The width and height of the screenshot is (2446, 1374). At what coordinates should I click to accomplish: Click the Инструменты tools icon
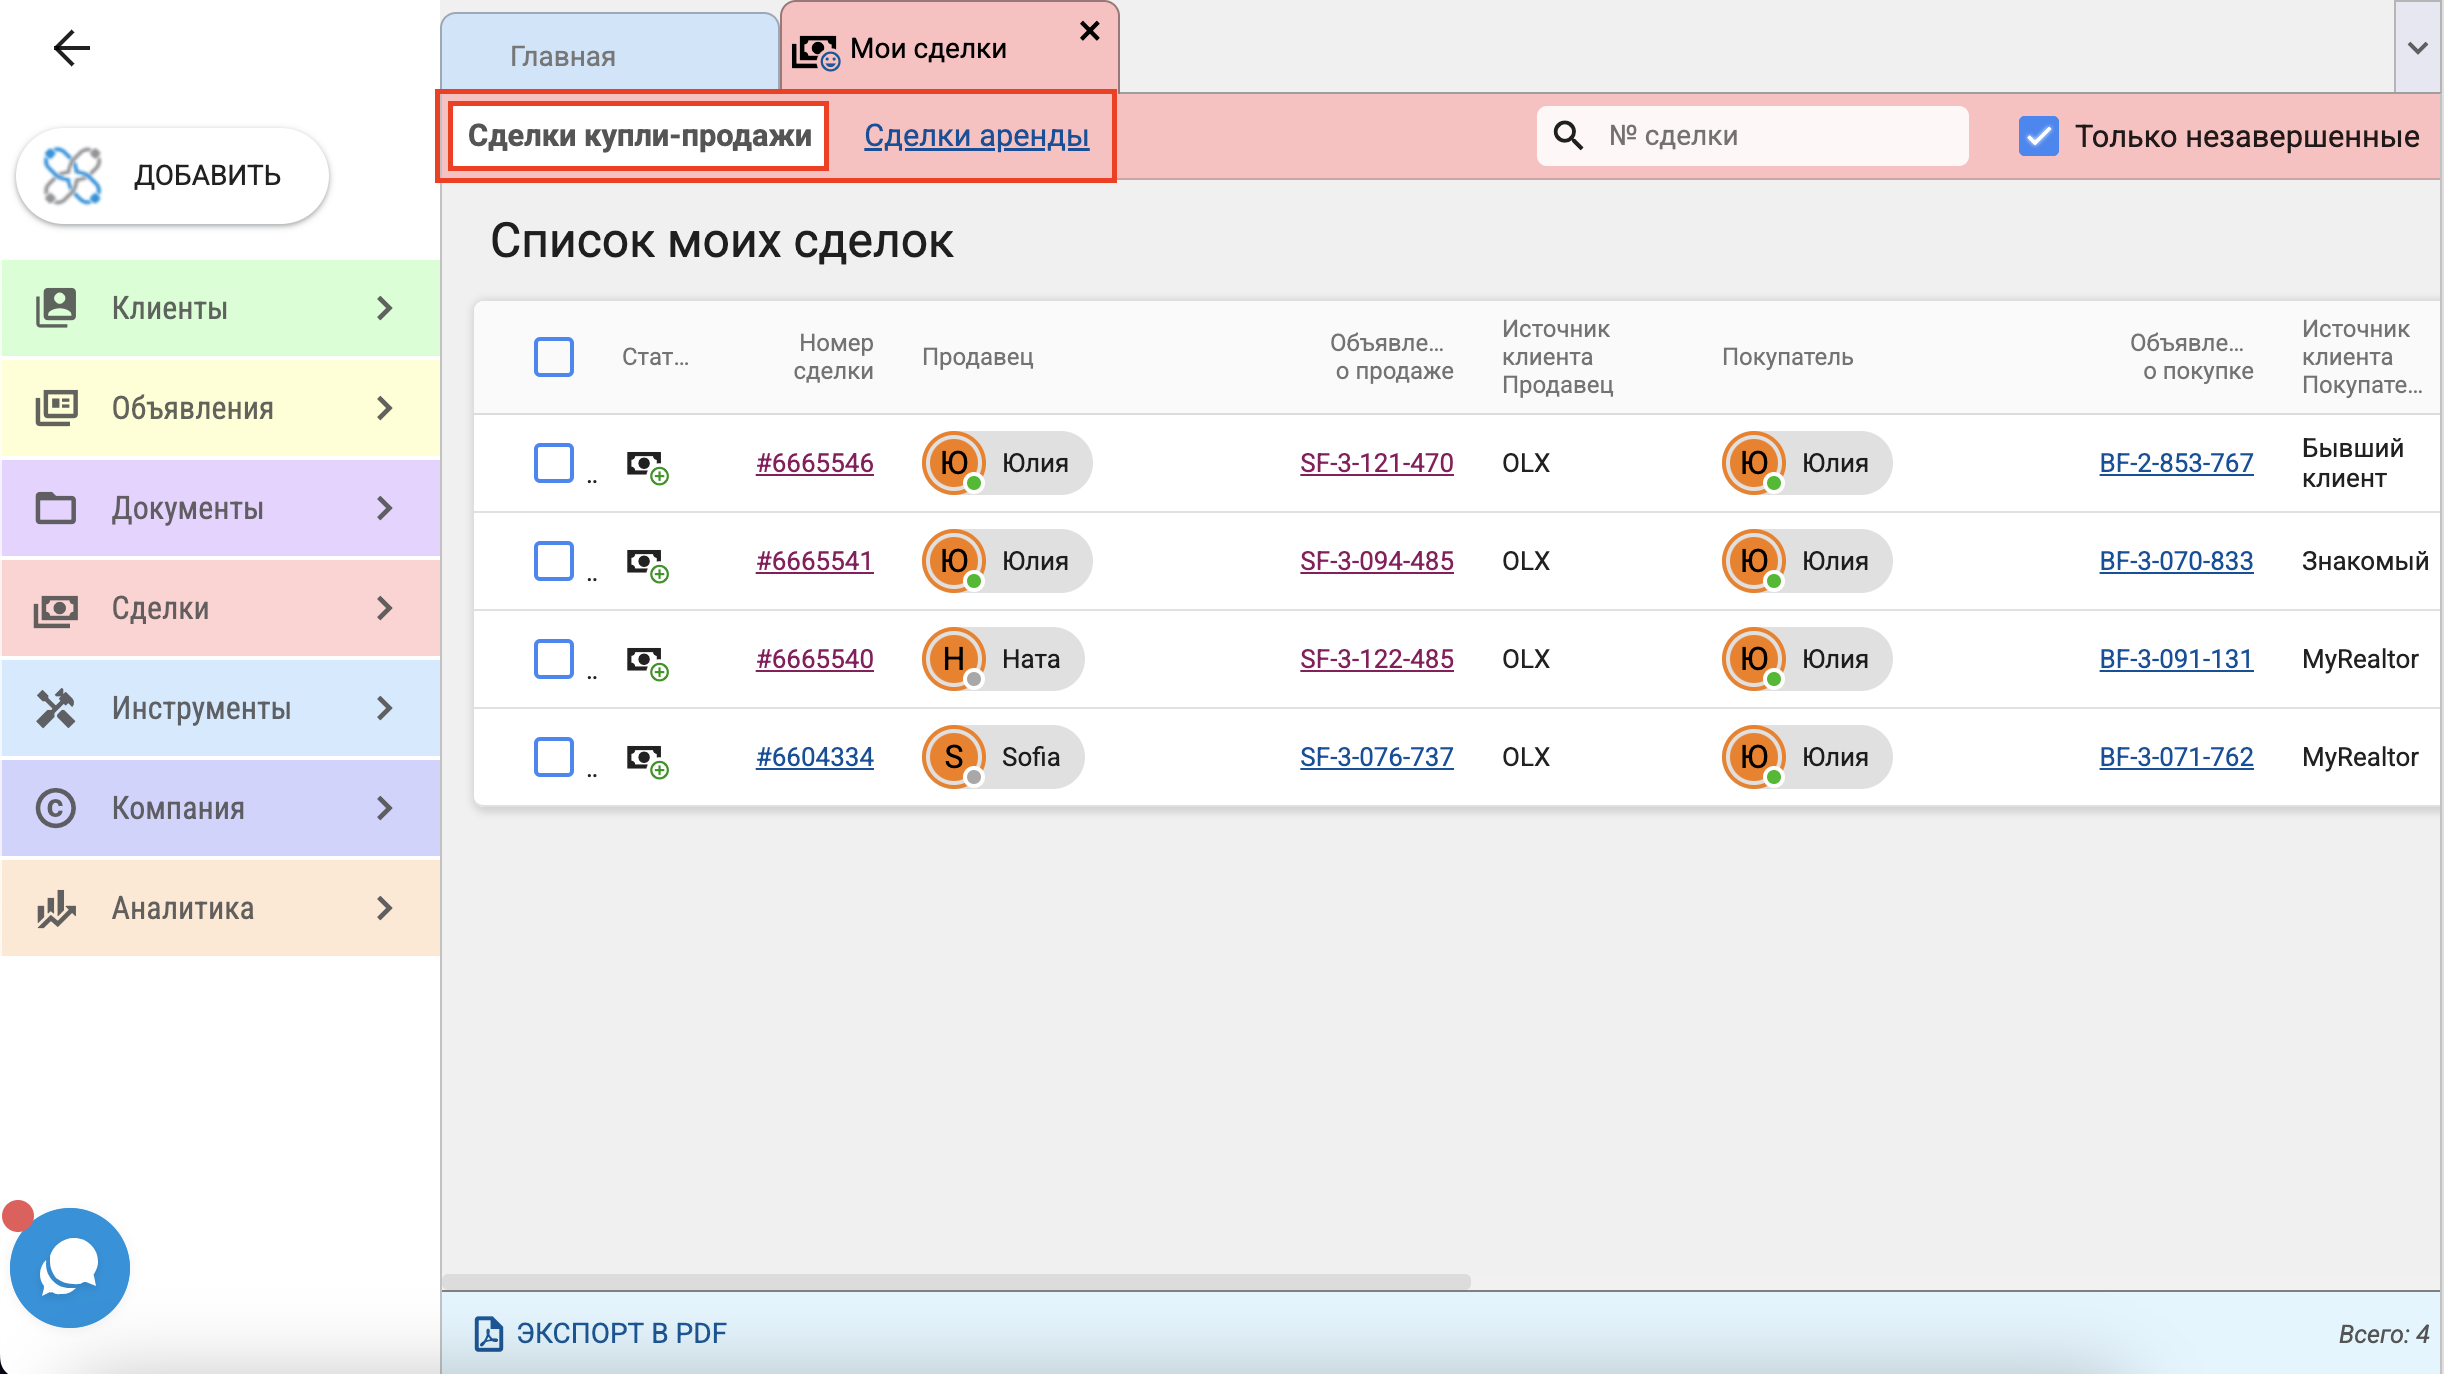coord(56,708)
